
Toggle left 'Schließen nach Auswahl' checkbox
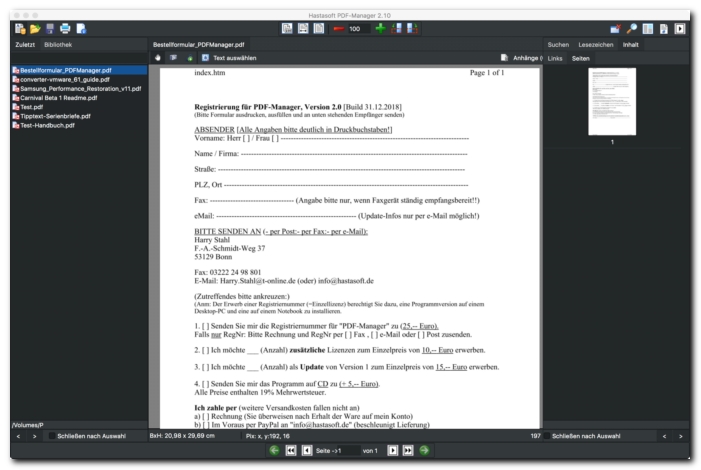coord(52,436)
